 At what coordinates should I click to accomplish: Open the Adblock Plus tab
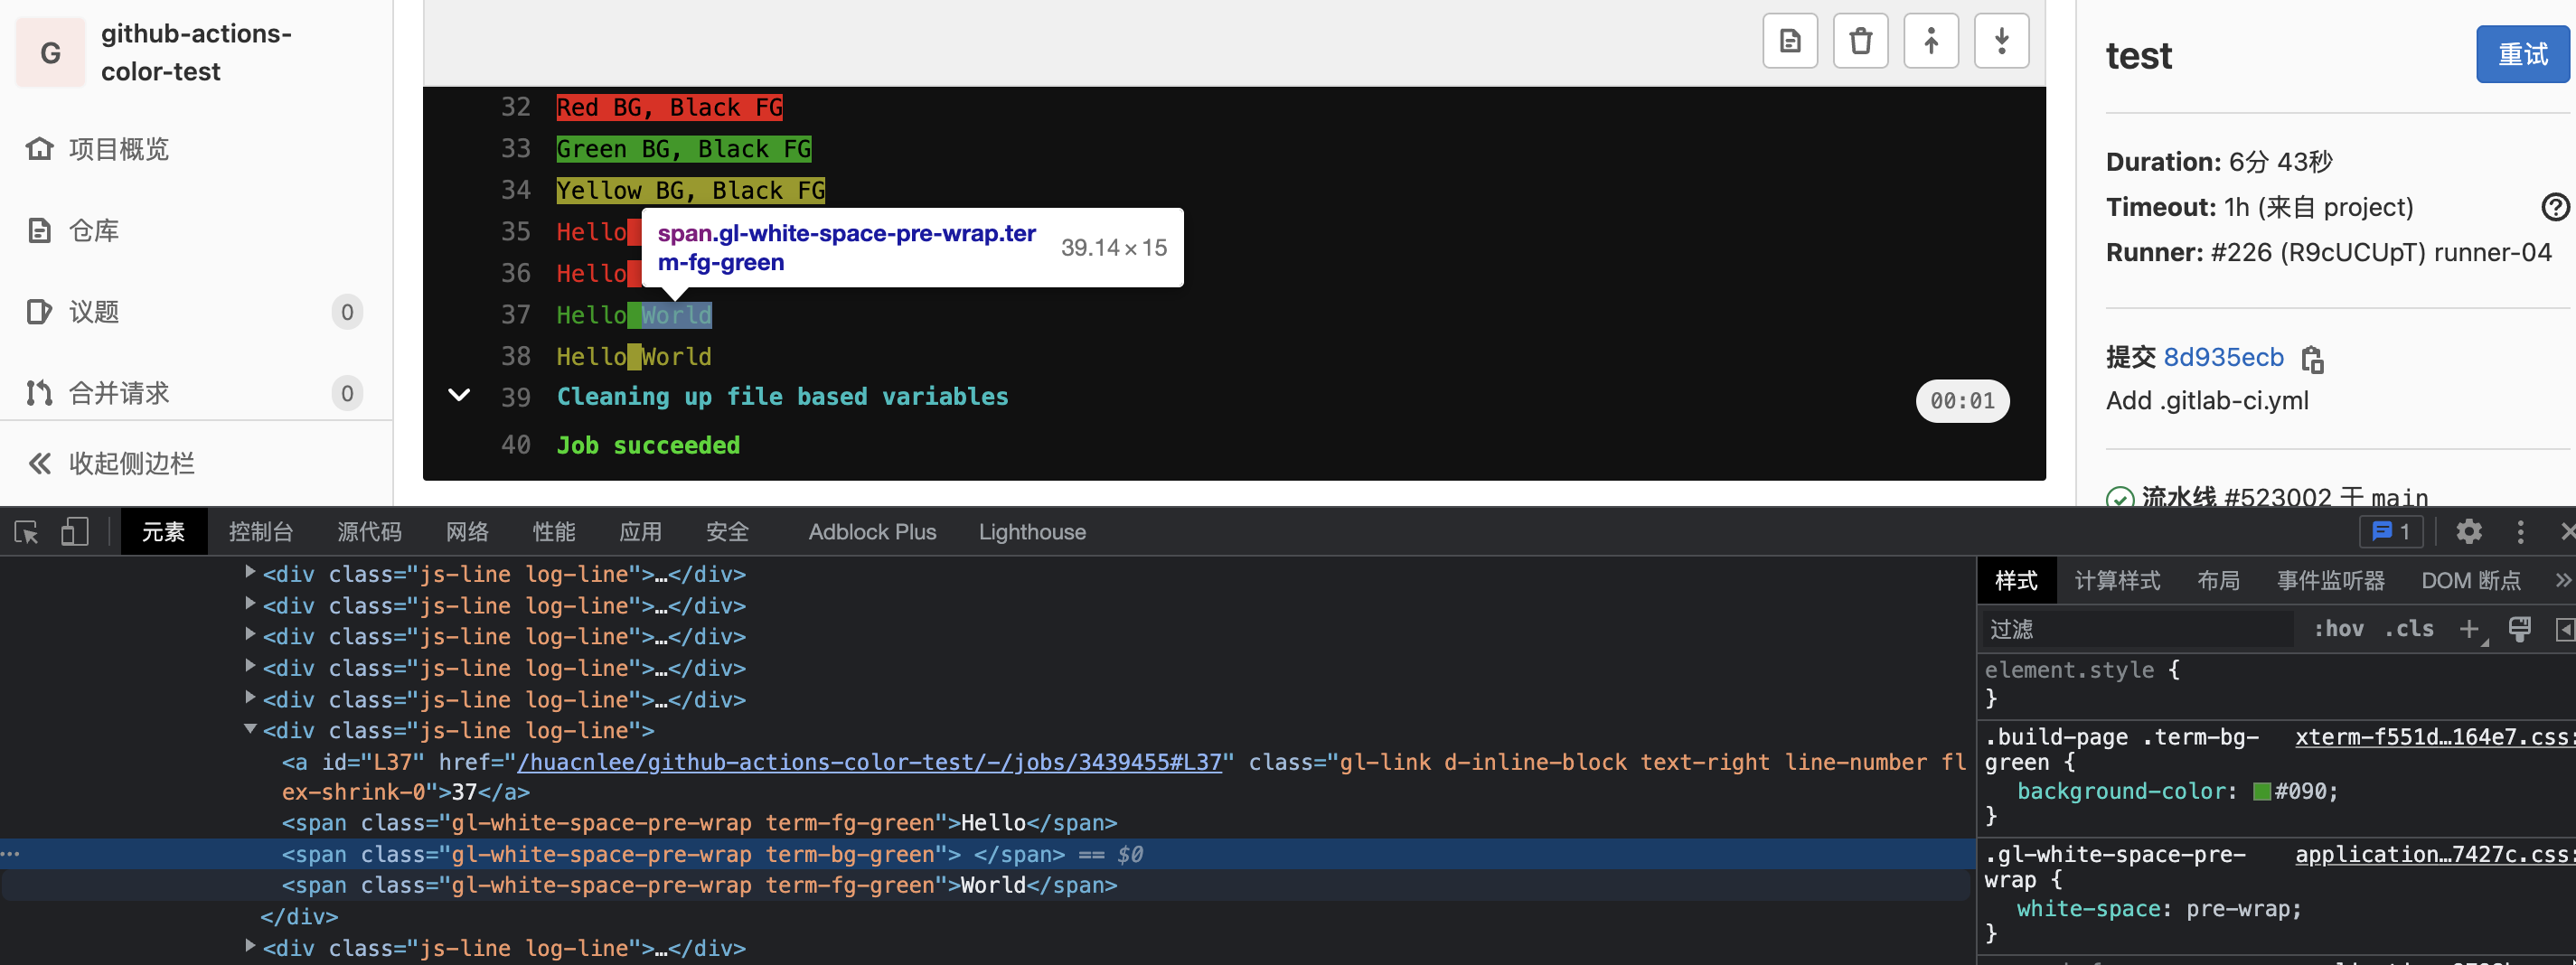pos(872,532)
